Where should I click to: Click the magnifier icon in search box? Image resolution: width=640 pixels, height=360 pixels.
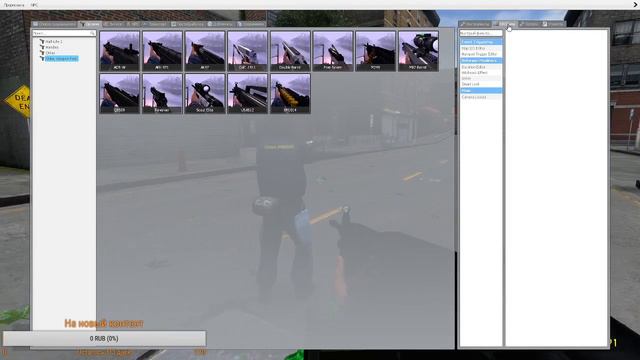pos(92,33)
